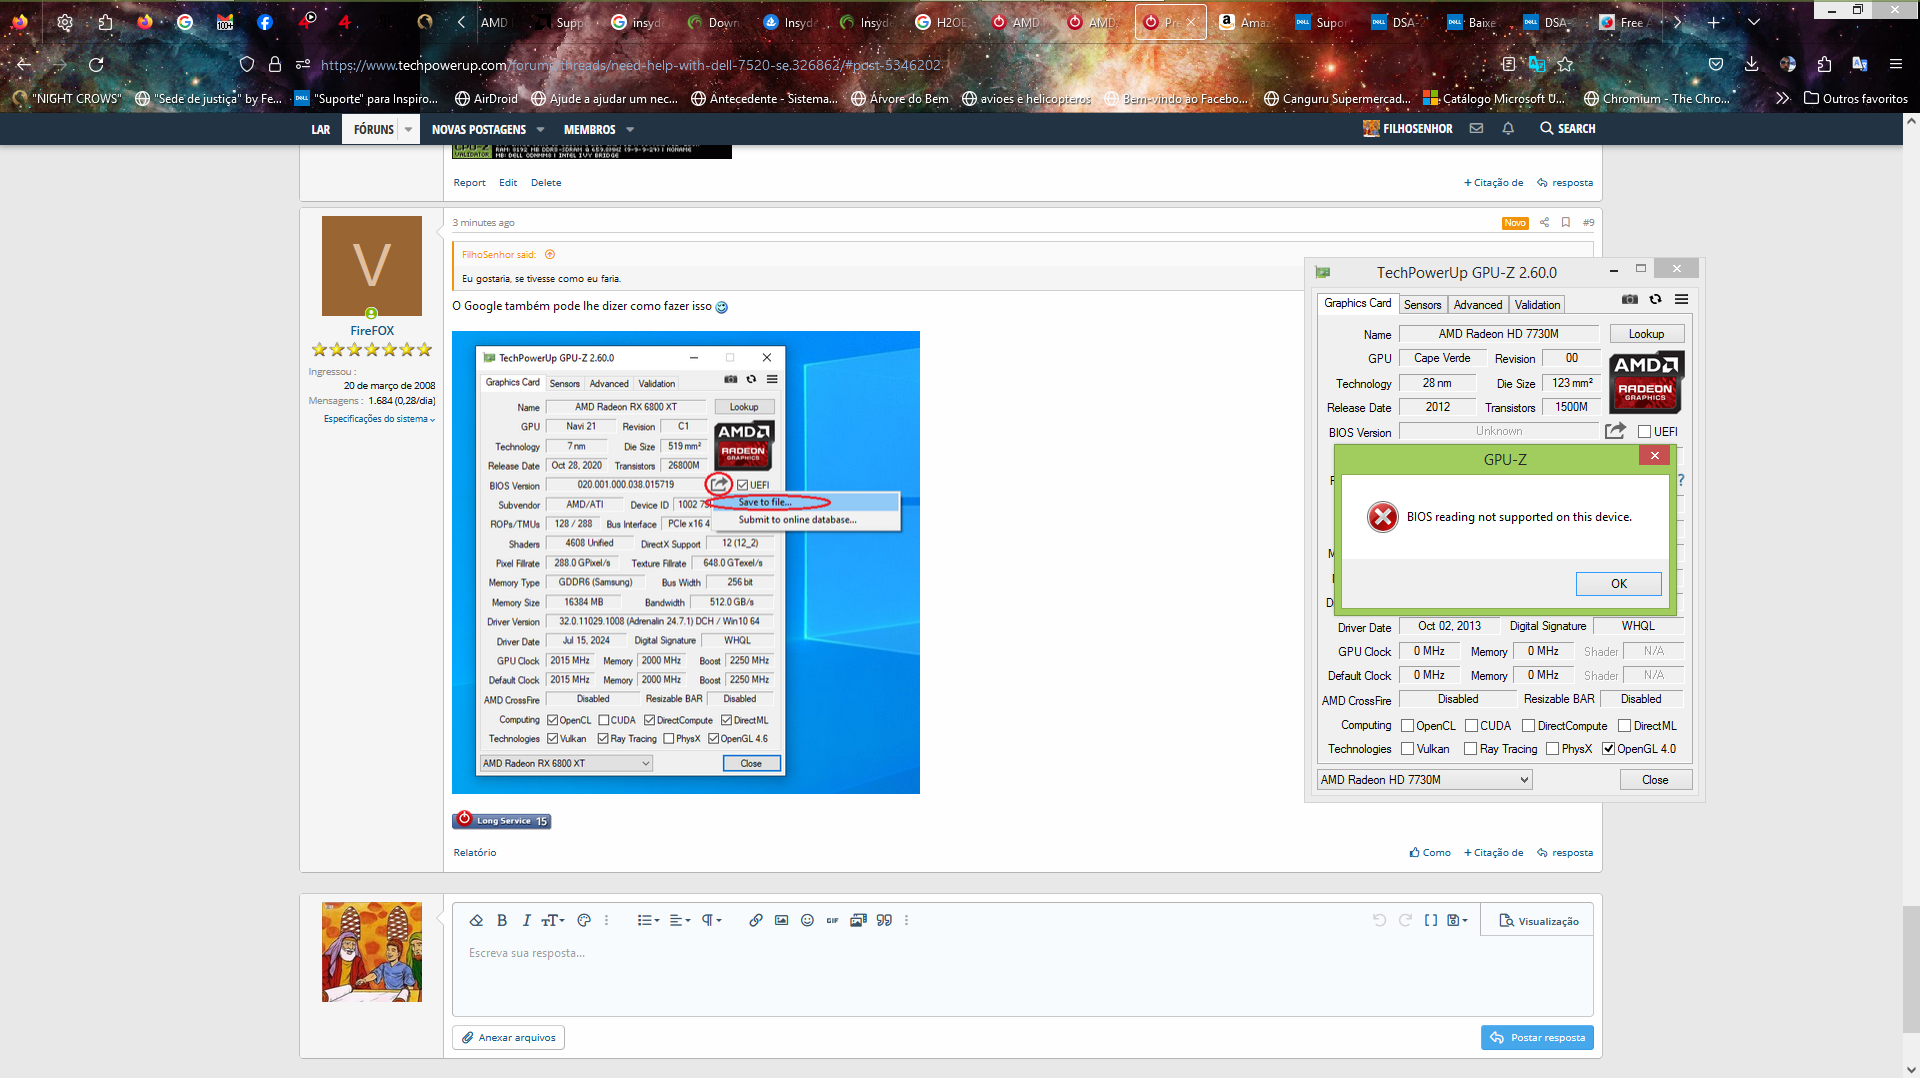Image resolution: width=1920 pixels, height=1080 pixels.
Task: Expand the NOVAS POSTAGENS dropdown arrow
Action: click(x=540, y=129)
